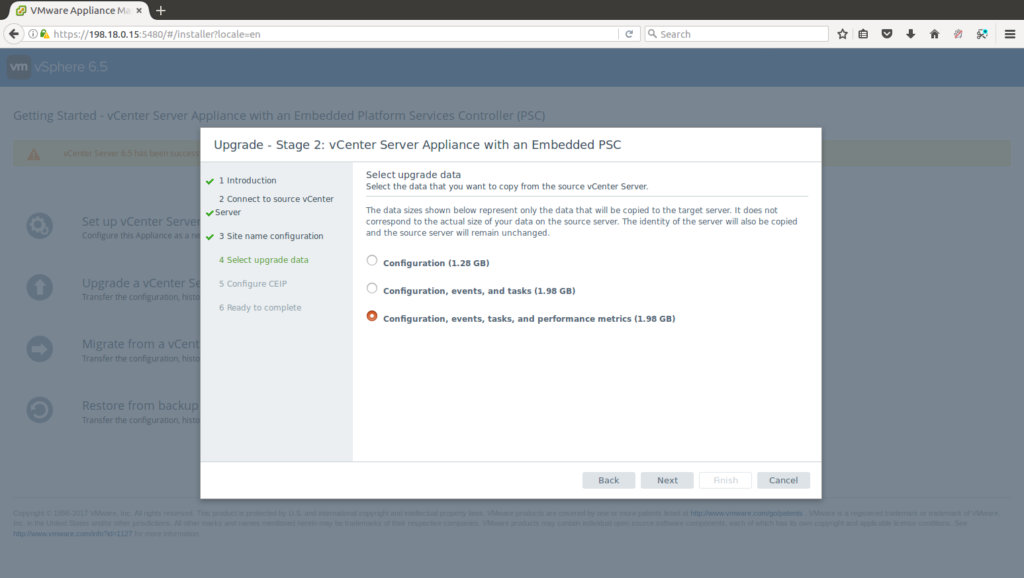This screenshot has height=578, width=1024.
Task: Reload the page with refresh icon
Action: (x=629, y=34)
